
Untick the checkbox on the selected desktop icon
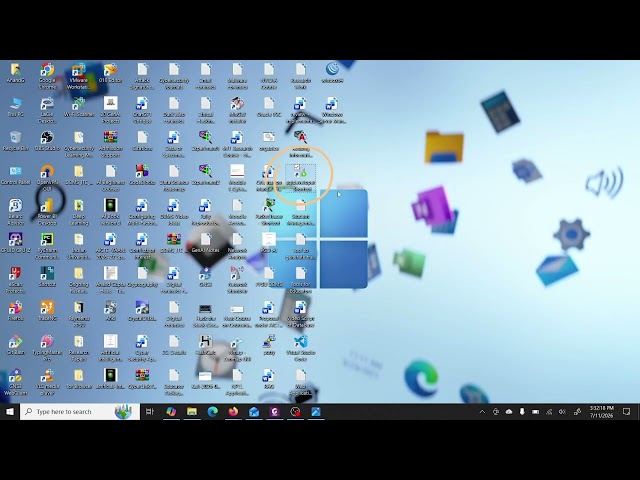point(297,167)
